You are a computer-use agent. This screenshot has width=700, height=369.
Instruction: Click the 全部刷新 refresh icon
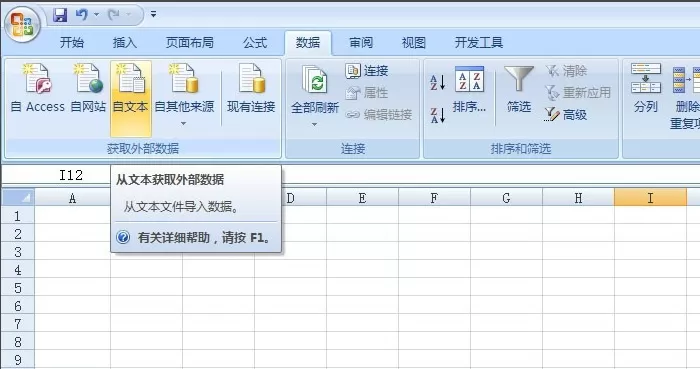[x=315, y=80]
